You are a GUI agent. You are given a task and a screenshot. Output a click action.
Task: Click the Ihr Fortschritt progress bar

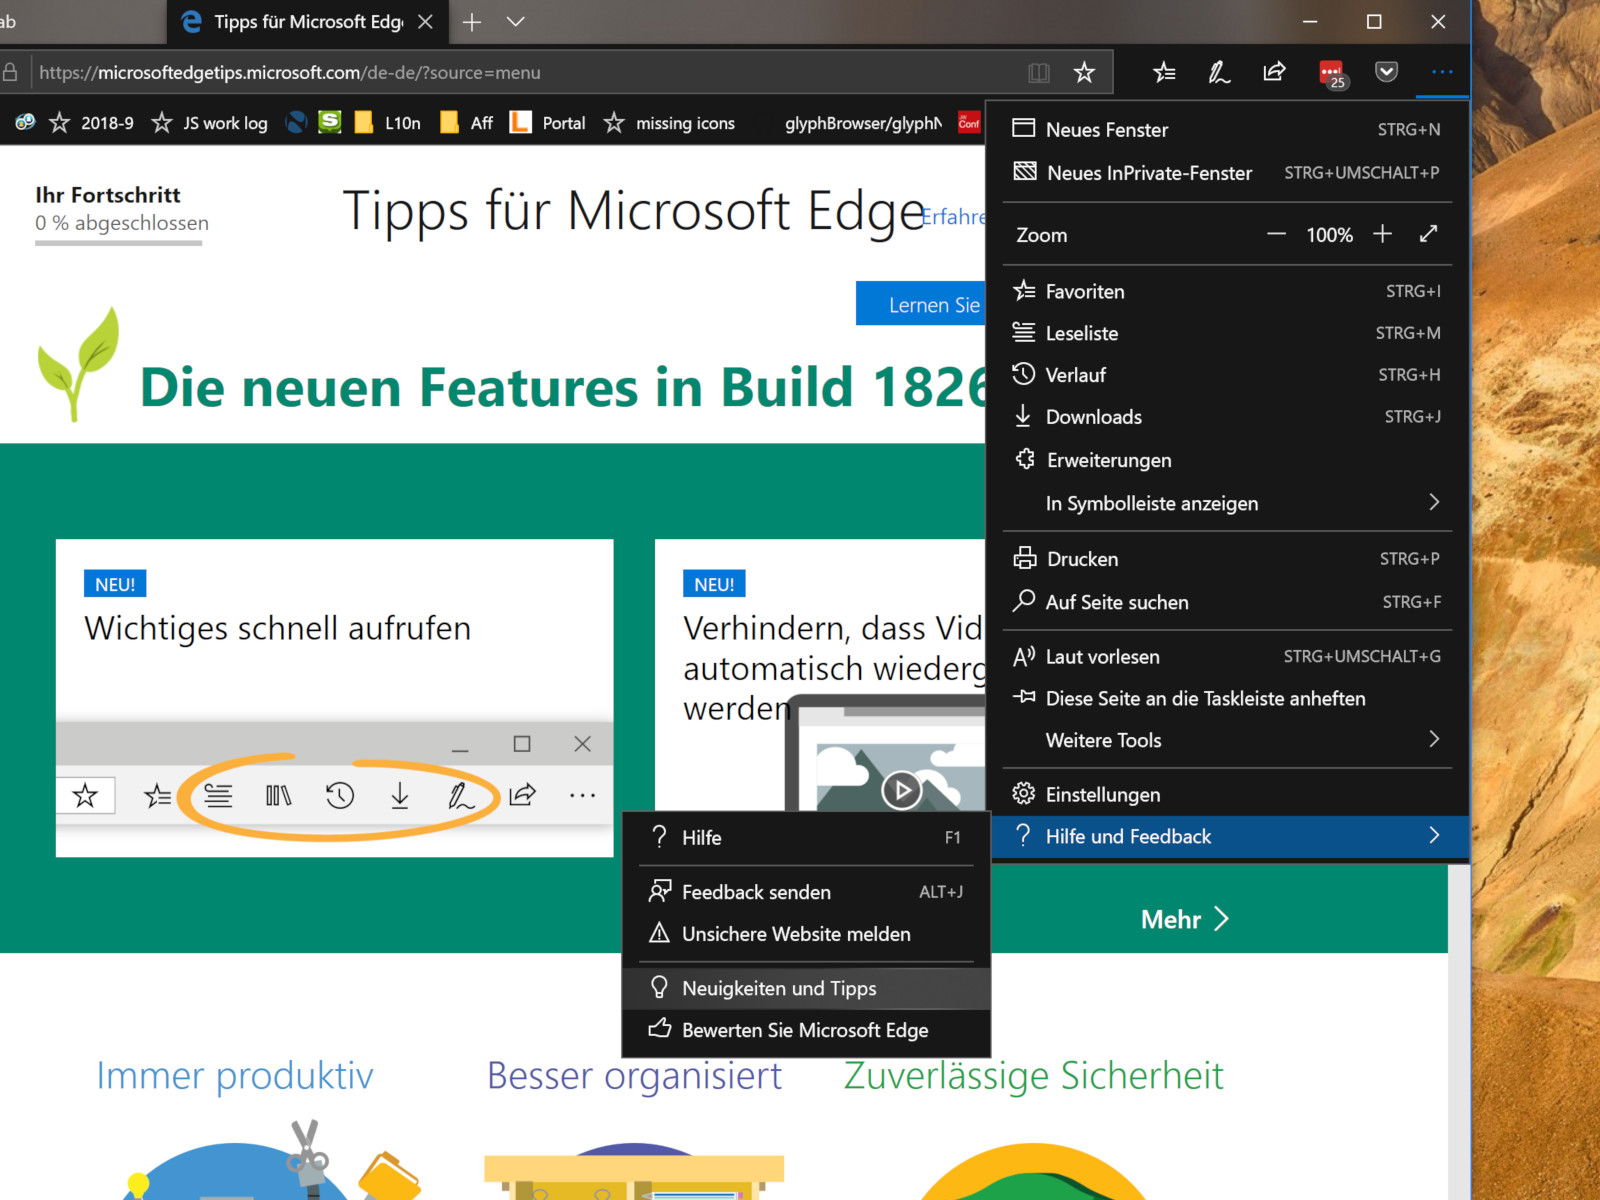(x=119, y=242)
